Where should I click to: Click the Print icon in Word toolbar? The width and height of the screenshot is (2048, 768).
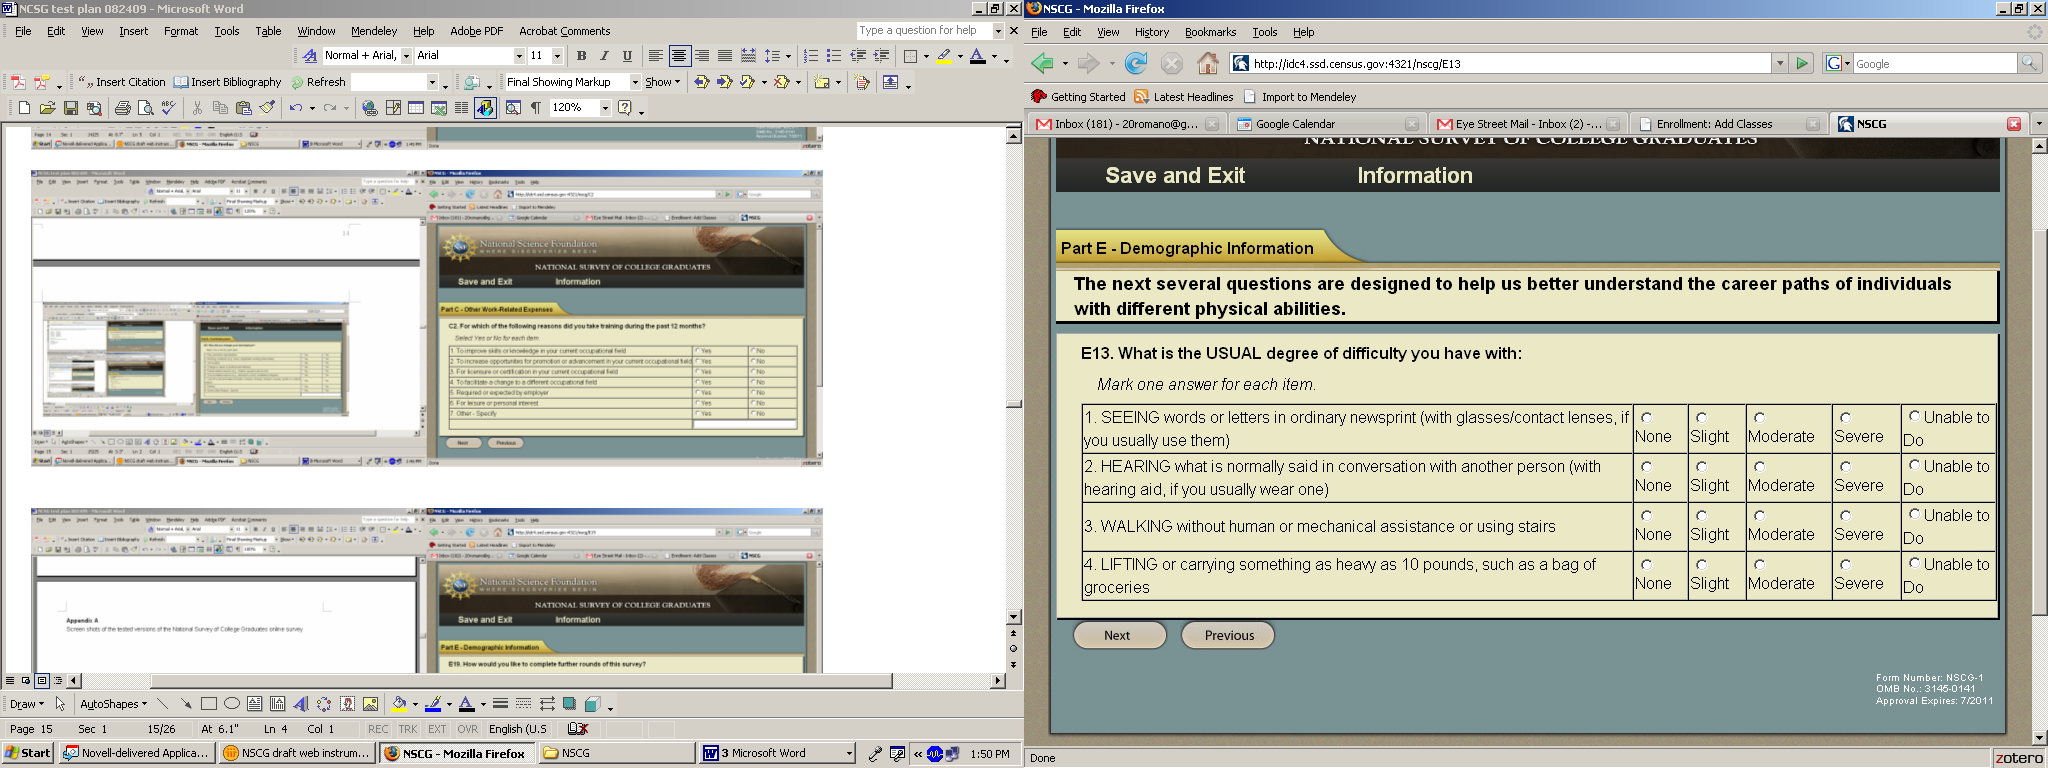pos(122,108)
